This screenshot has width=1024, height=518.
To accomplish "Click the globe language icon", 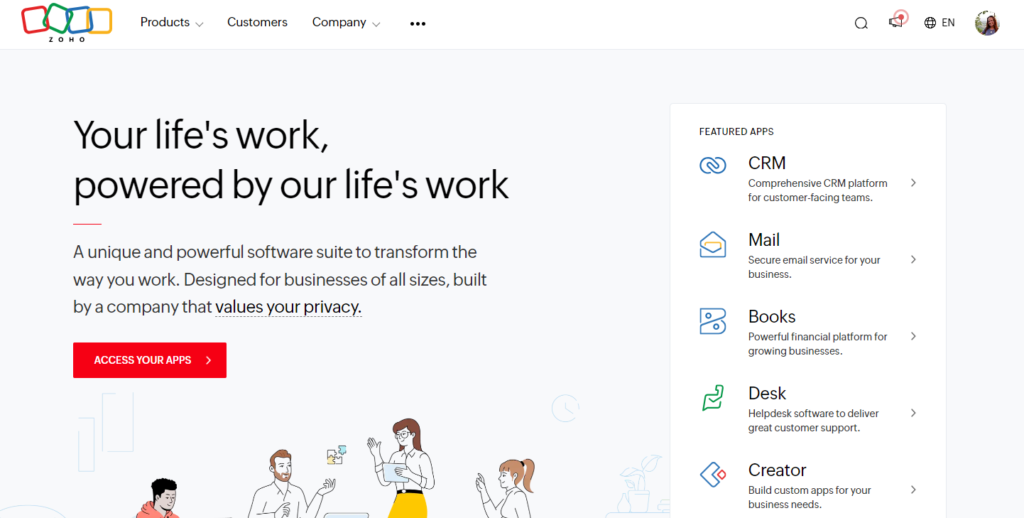I will tap(930, 23).
